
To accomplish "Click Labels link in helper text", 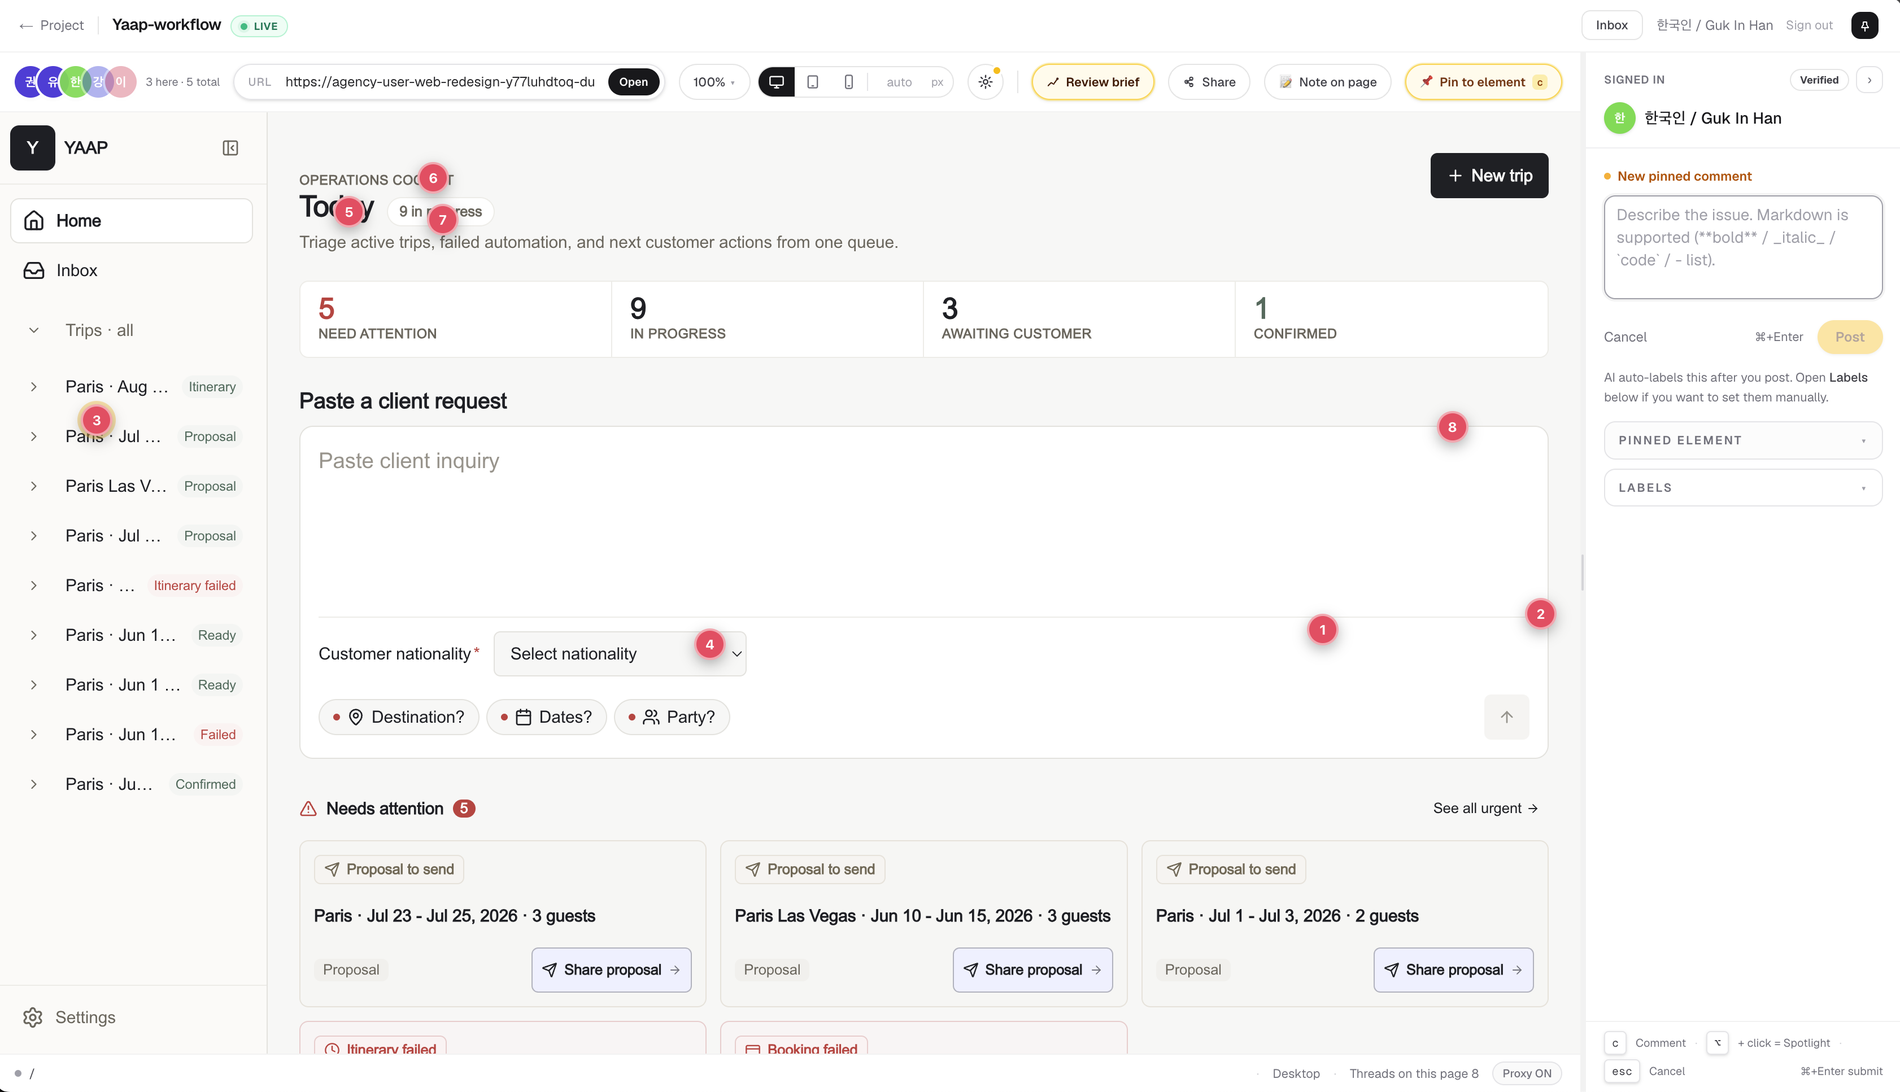I will (x=1848, y=378).
